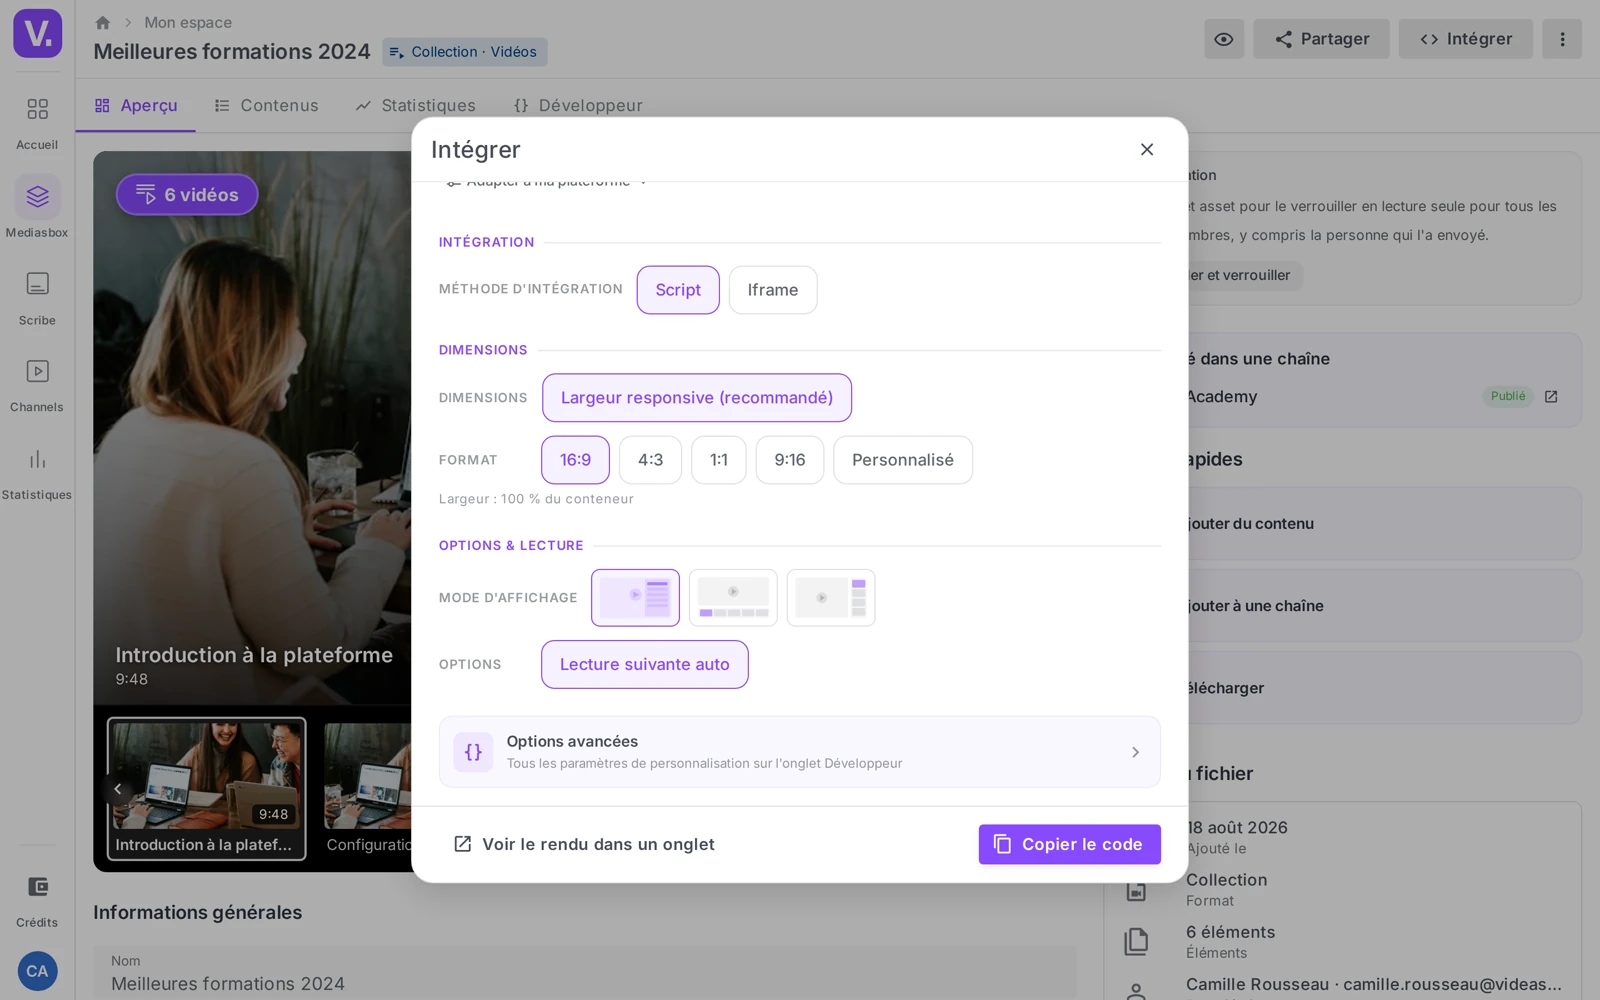Click the Collection · Vidéos badge

pos(464,52)
